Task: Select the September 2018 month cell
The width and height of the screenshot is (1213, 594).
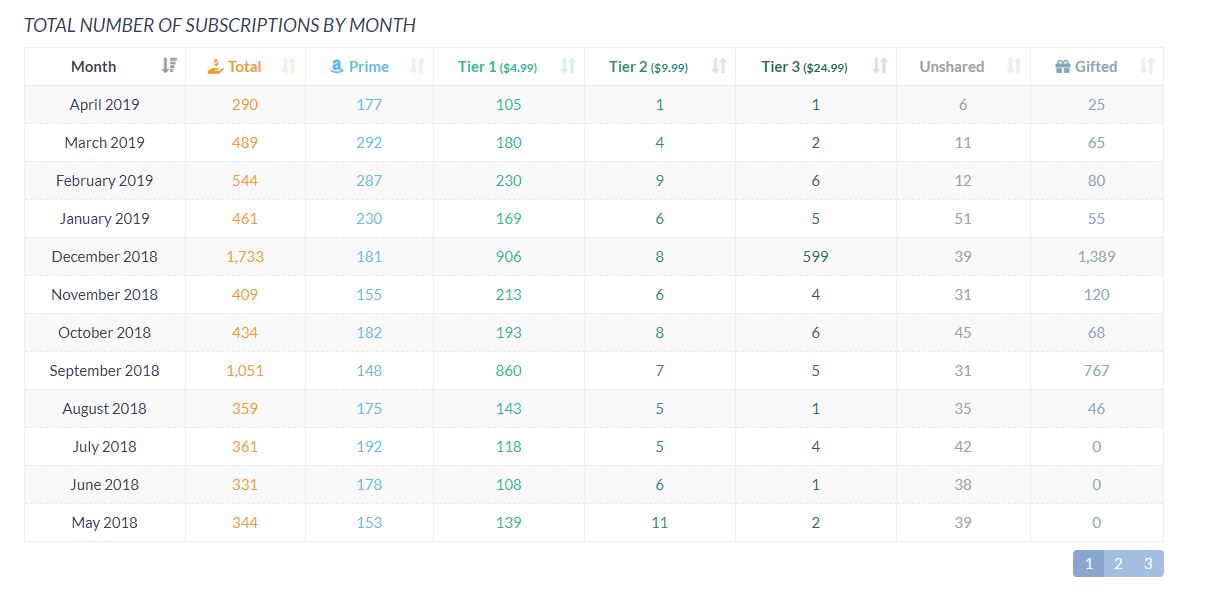Action: pos(105,370)
